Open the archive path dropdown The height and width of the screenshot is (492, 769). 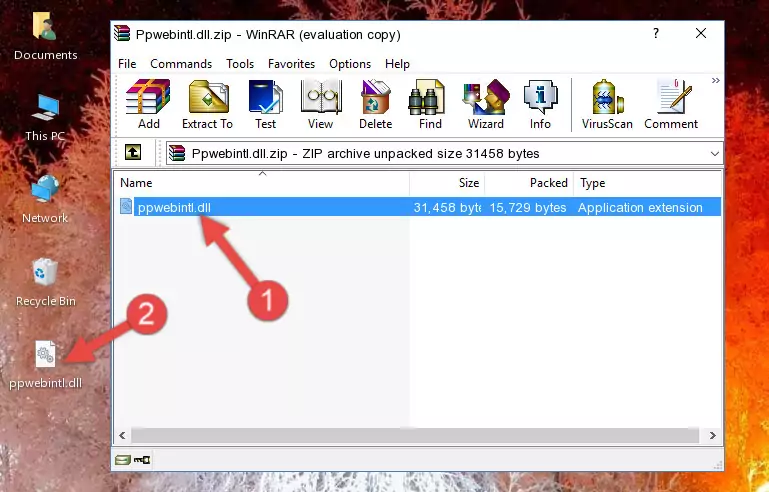(715, 154)
